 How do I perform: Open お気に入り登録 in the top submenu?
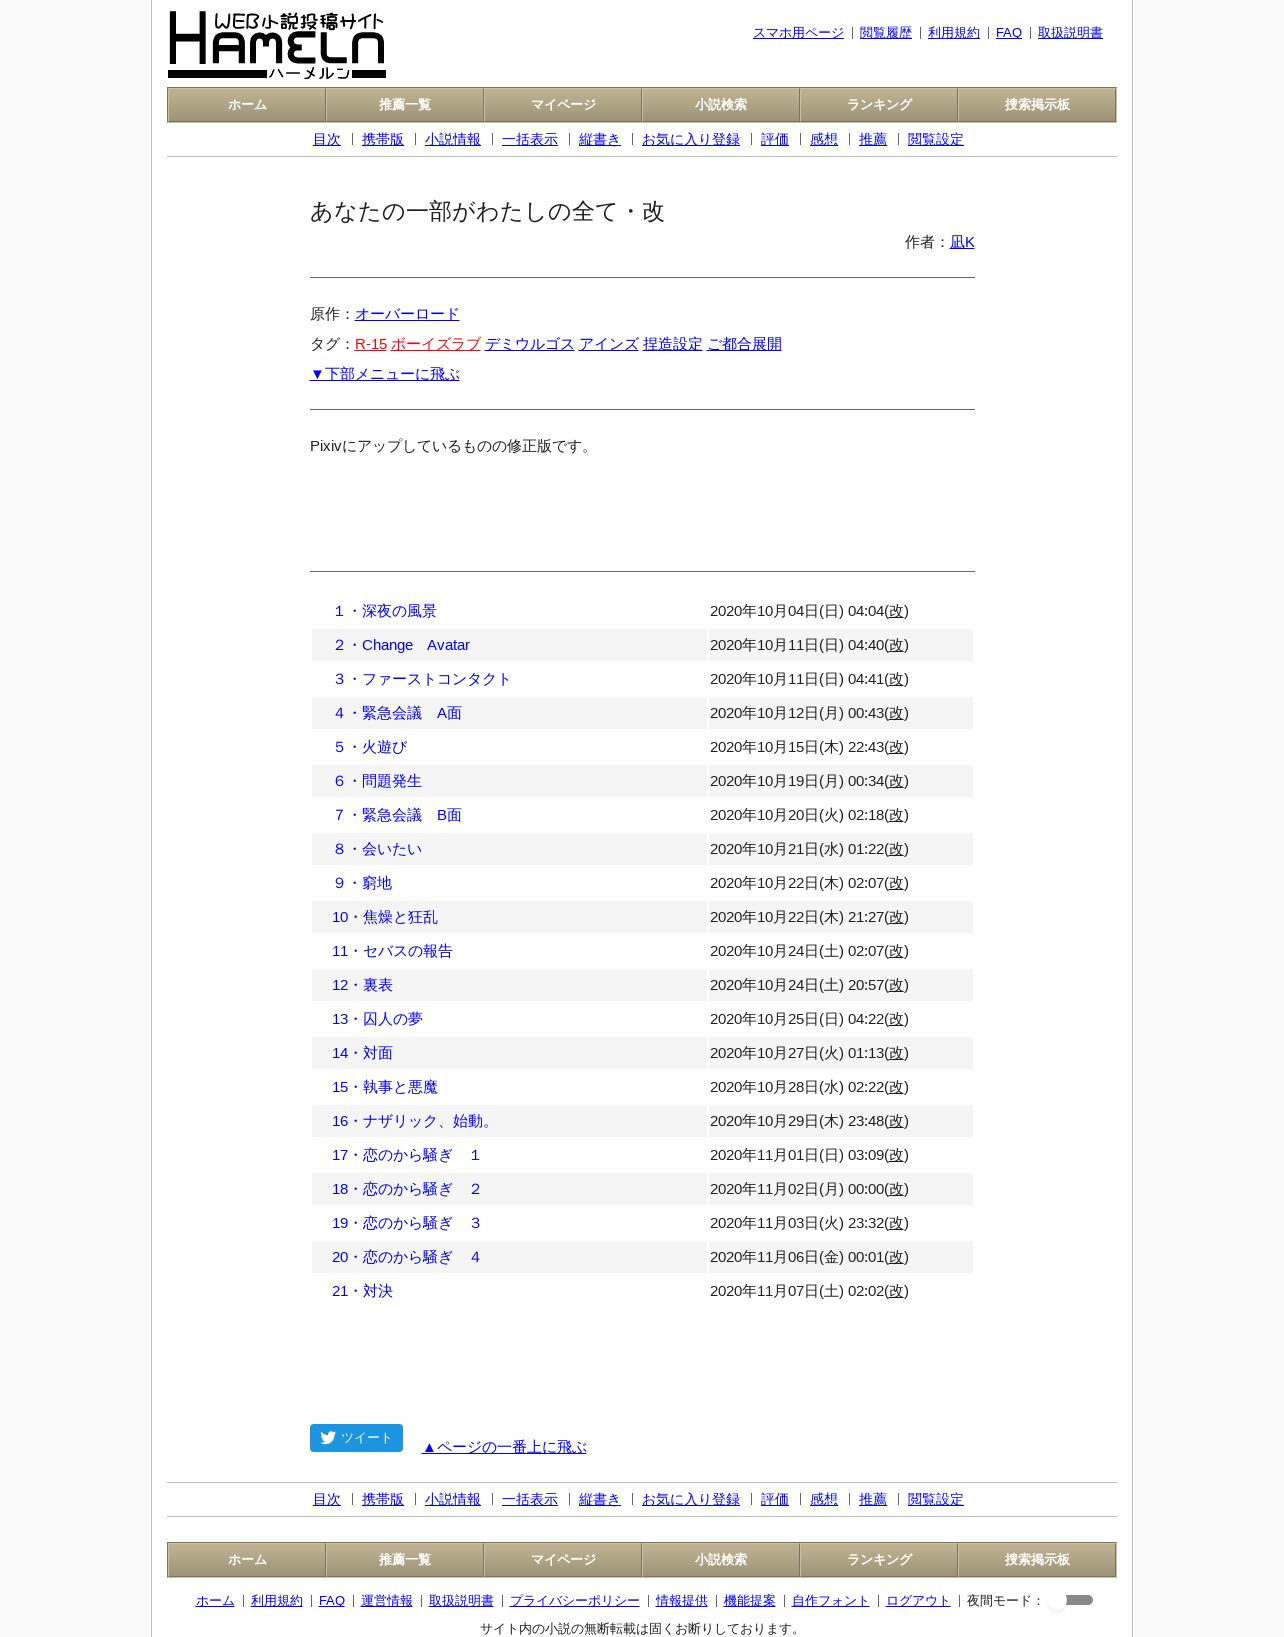coord(691,140)
